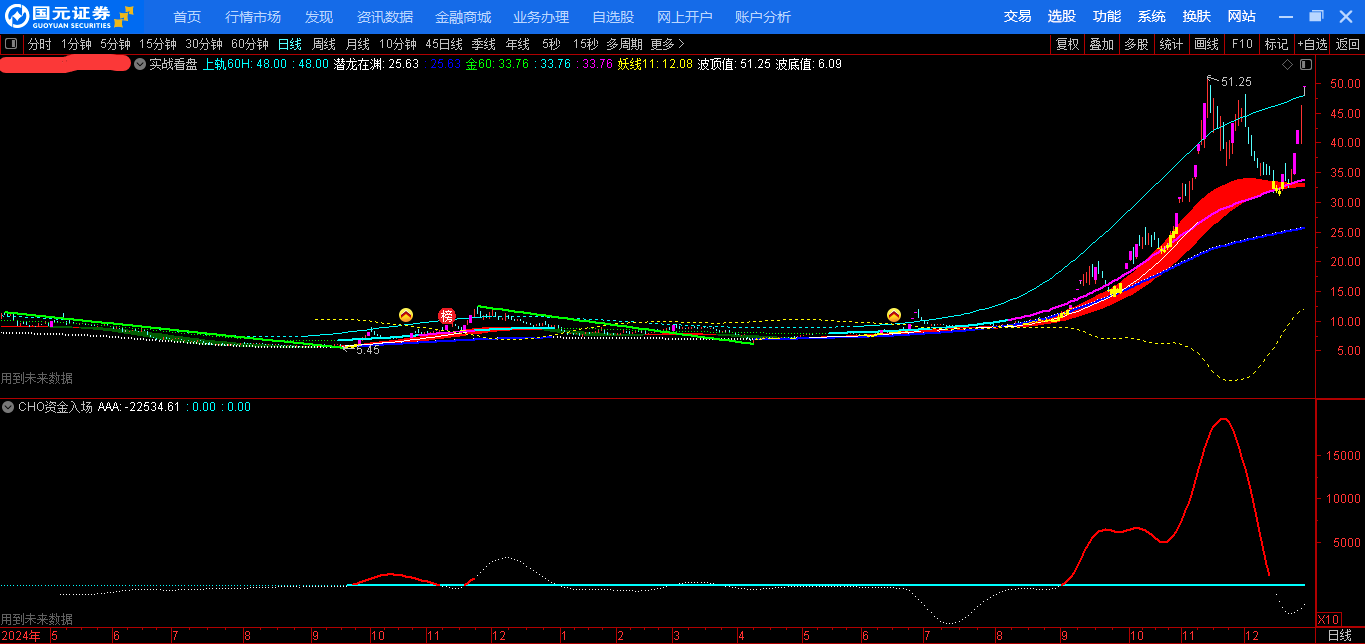Switch to the 周线 weekly period tab

click(x=323, y=44)
